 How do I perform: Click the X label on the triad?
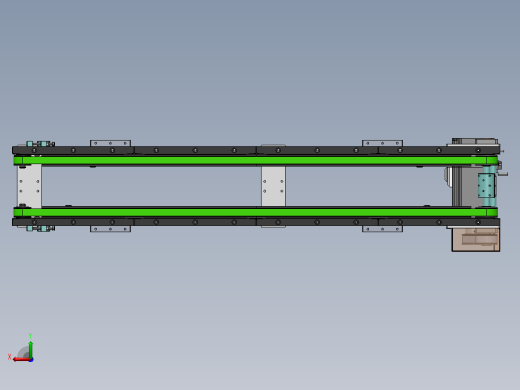click(9, 357)
